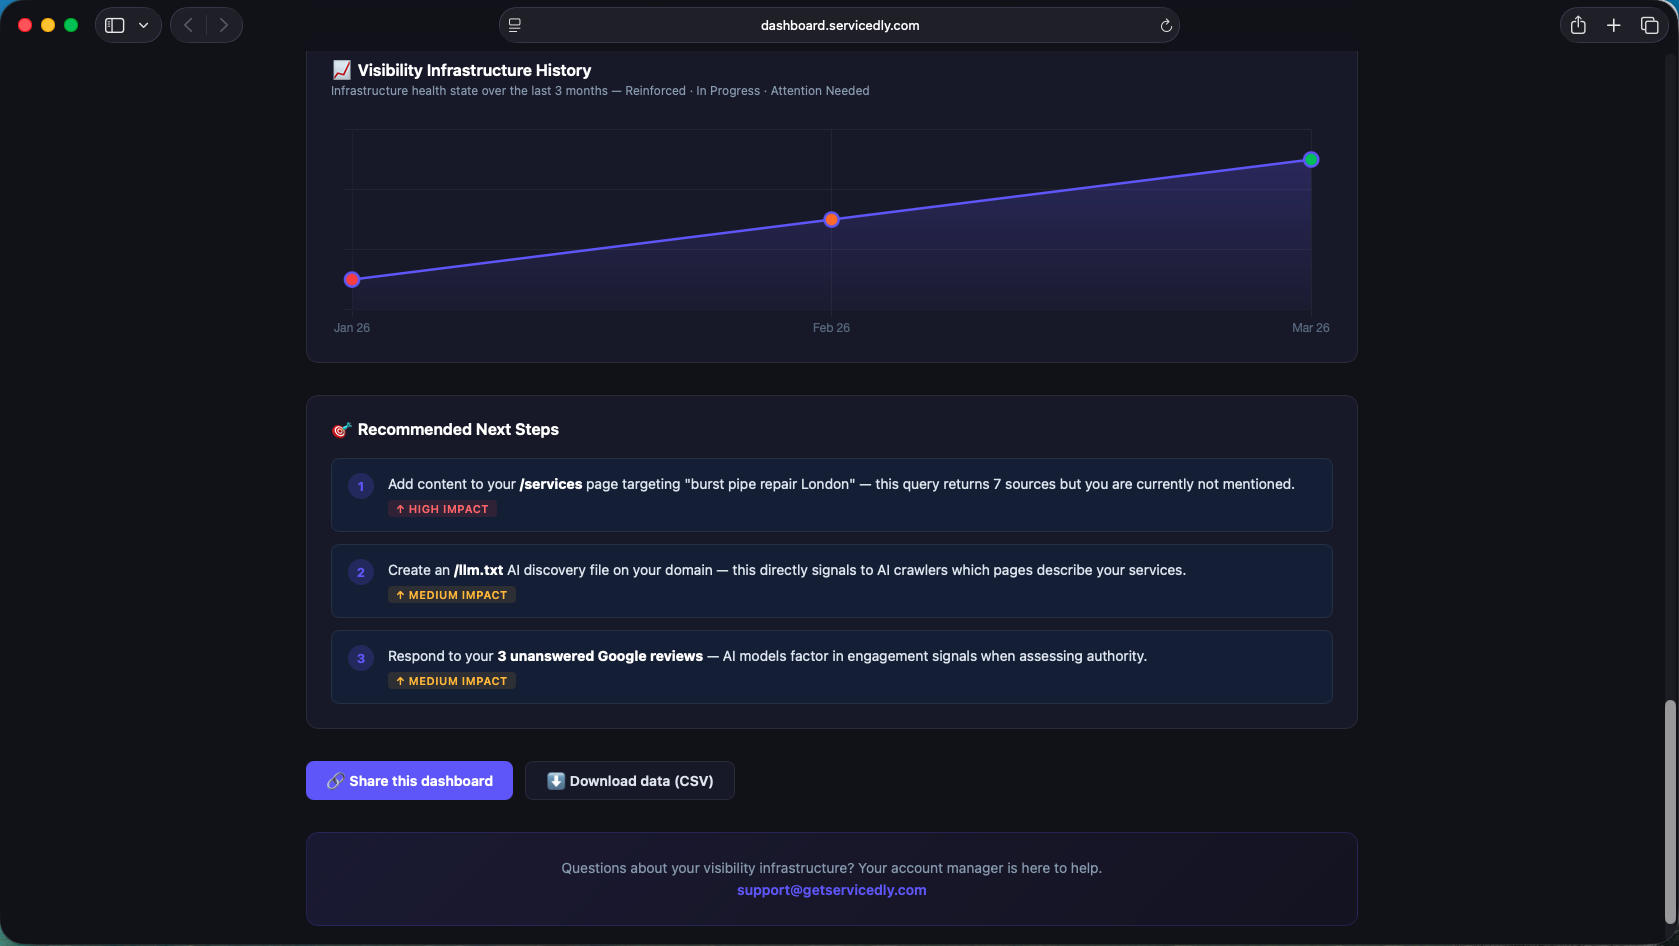
Task: Toggle the Safari sidebar visibility
Action: [x=113, y=25]
